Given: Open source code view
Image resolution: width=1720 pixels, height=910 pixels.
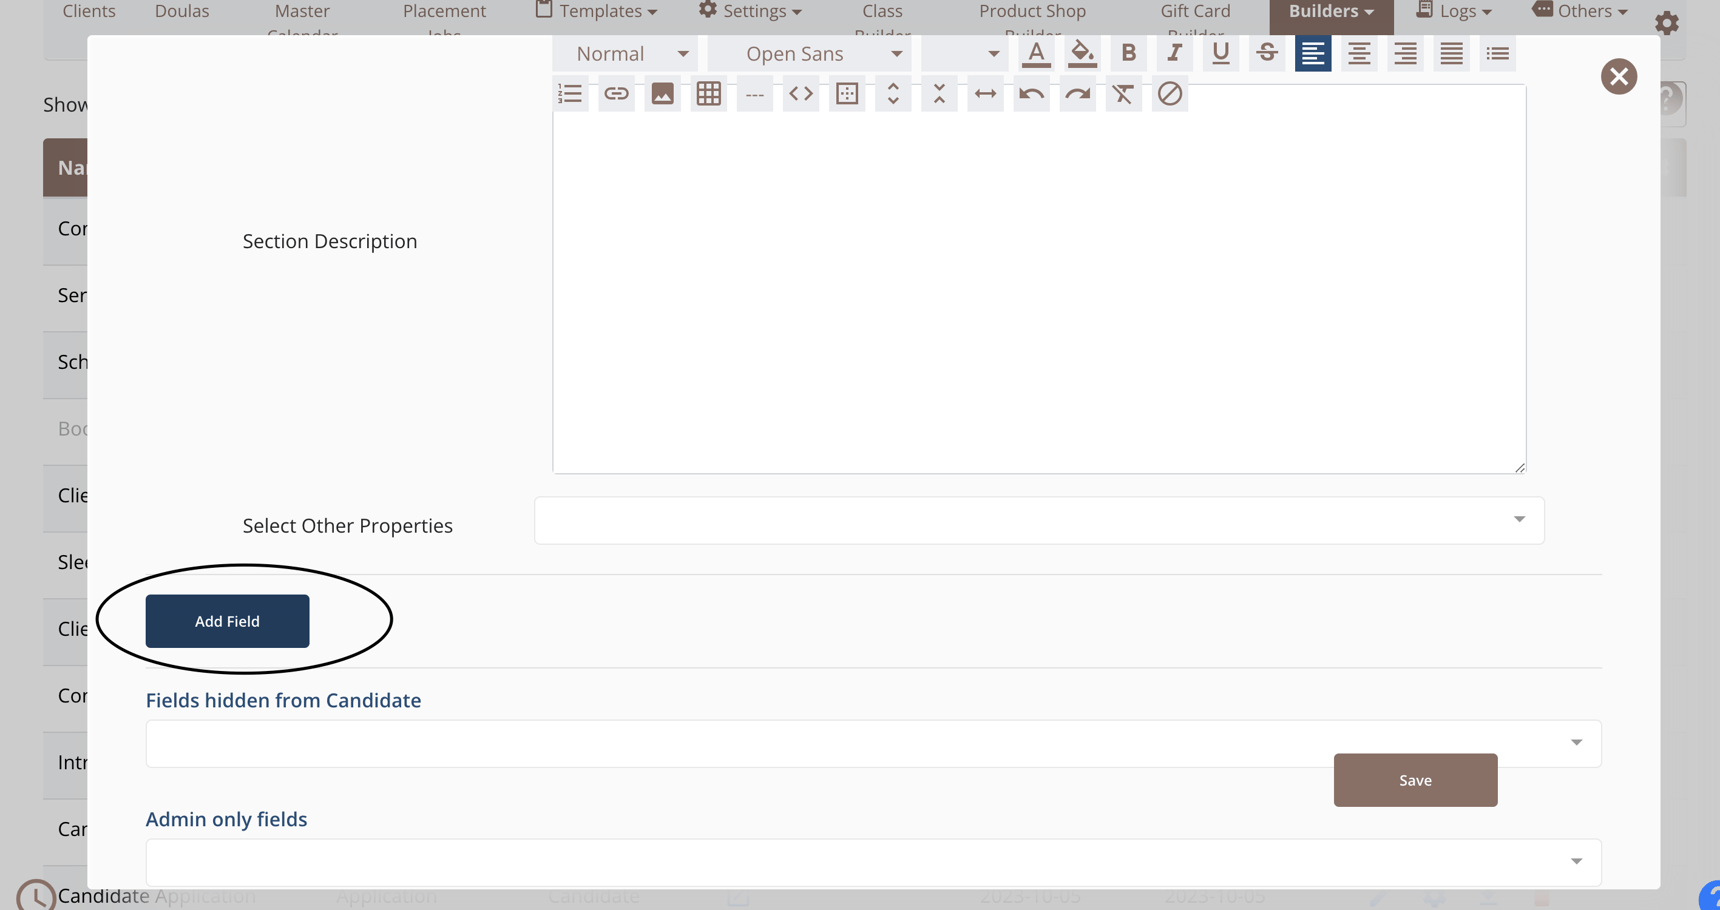Looking at the screenshot, I should [800, 94].
